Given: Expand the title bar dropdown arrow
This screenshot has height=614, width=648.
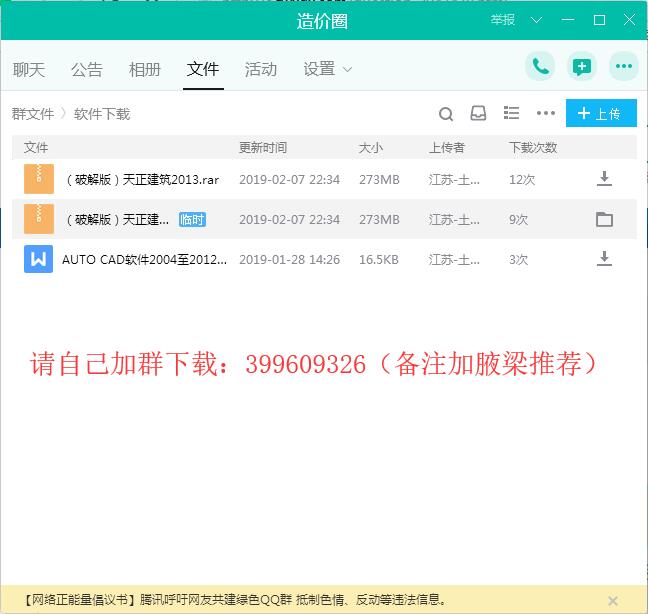Looking at the screenshot, I should (536, 20).
